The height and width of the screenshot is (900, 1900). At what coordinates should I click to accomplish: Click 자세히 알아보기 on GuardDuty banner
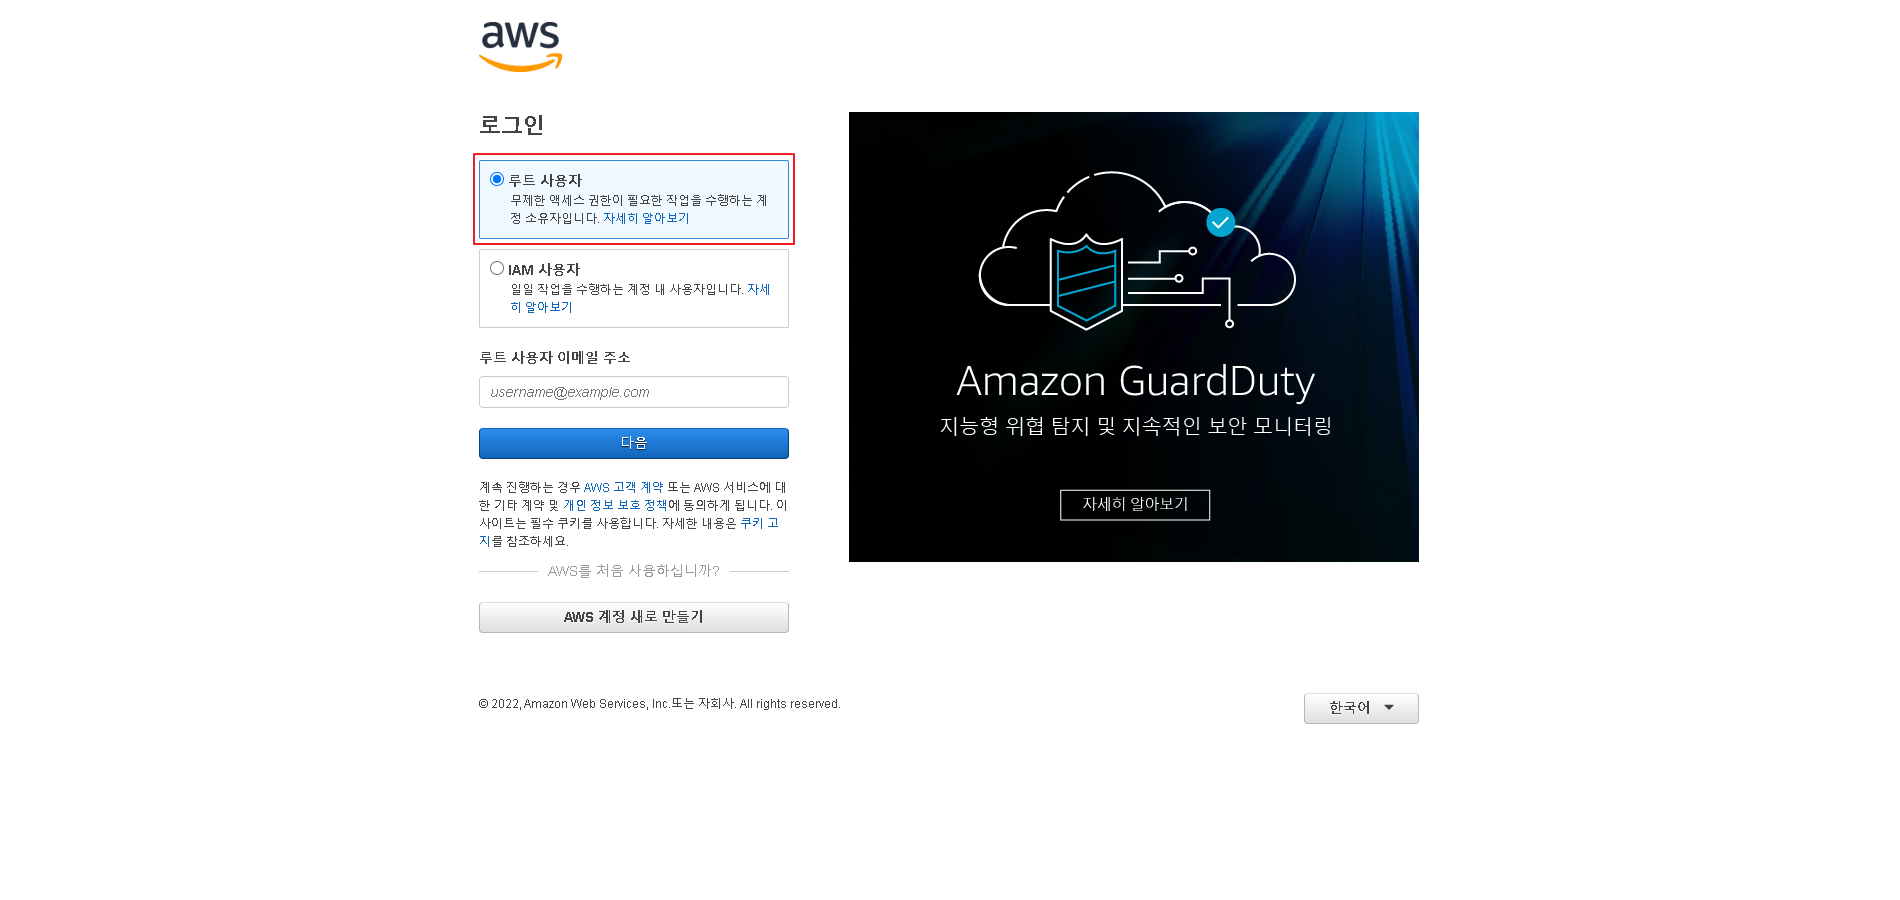pos(1135,505)
